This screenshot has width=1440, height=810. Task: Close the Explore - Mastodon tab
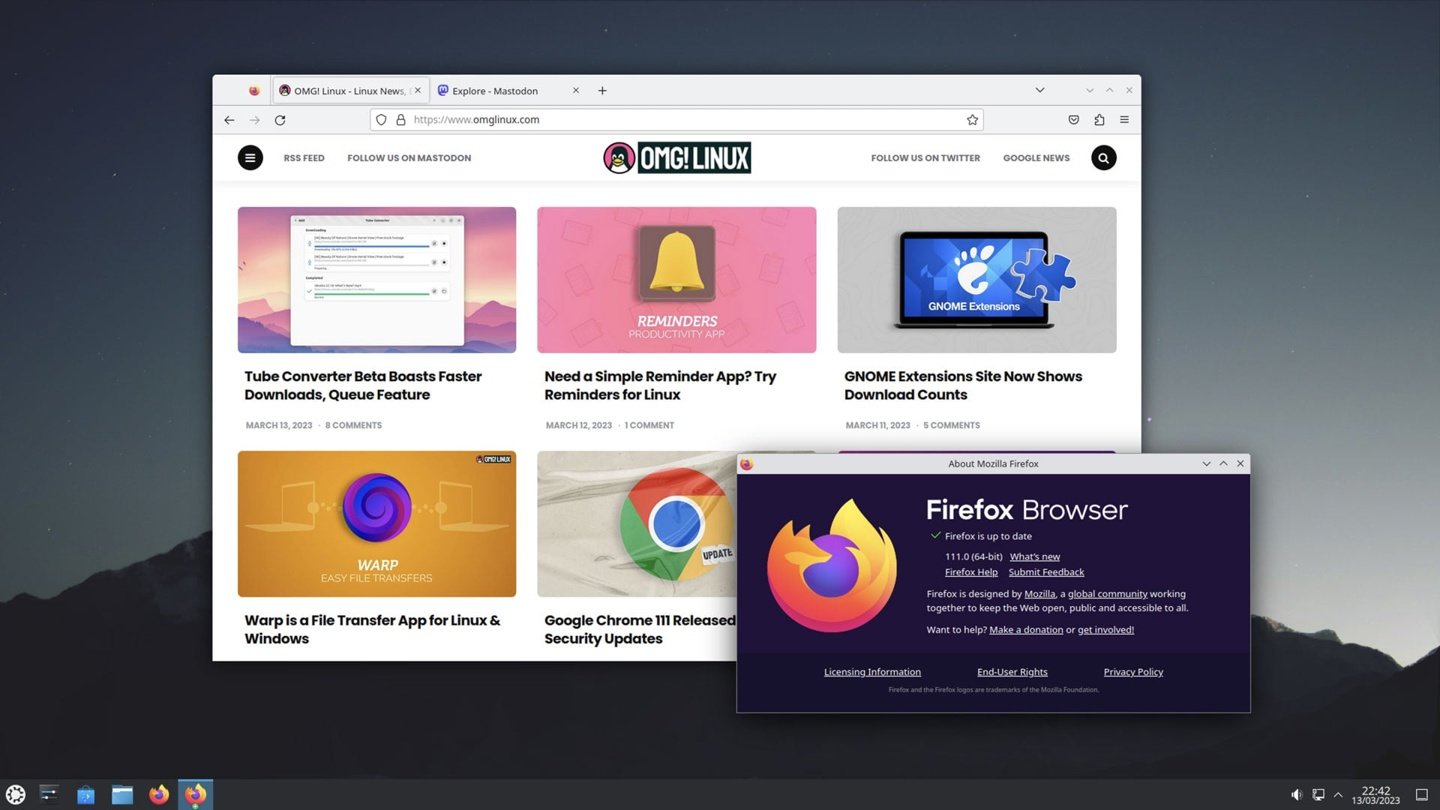(575, 91)
